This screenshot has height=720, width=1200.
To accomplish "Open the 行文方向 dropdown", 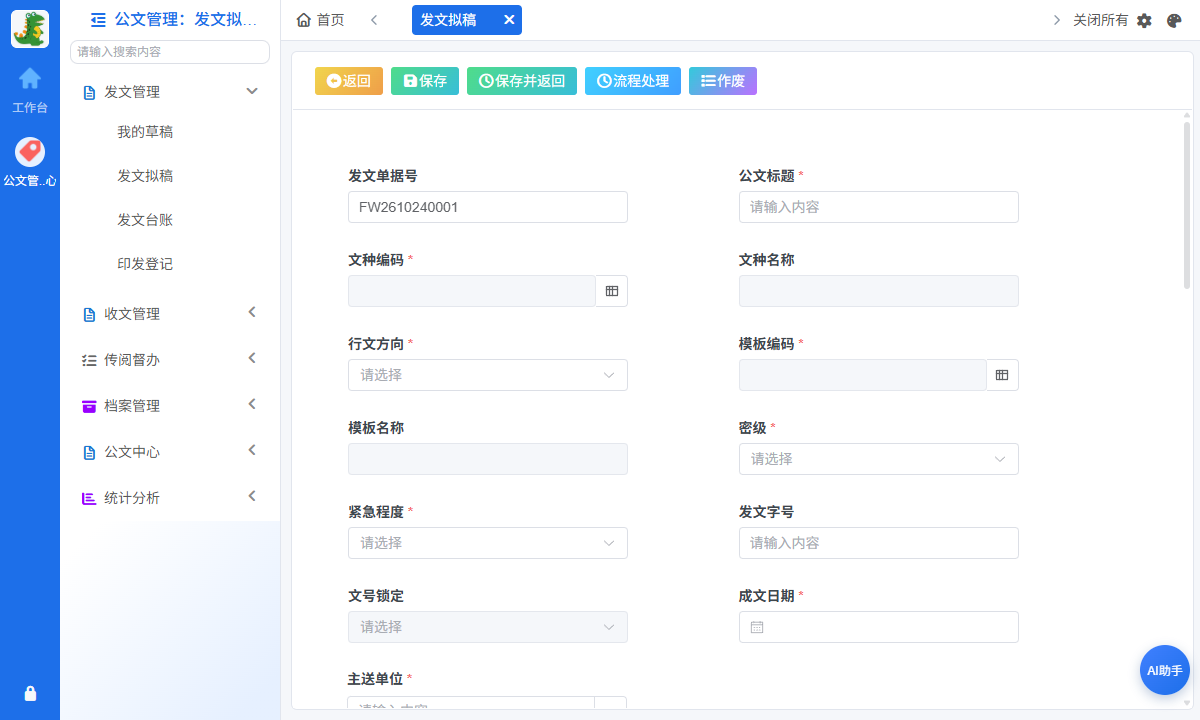I will (x=488, y=375).
